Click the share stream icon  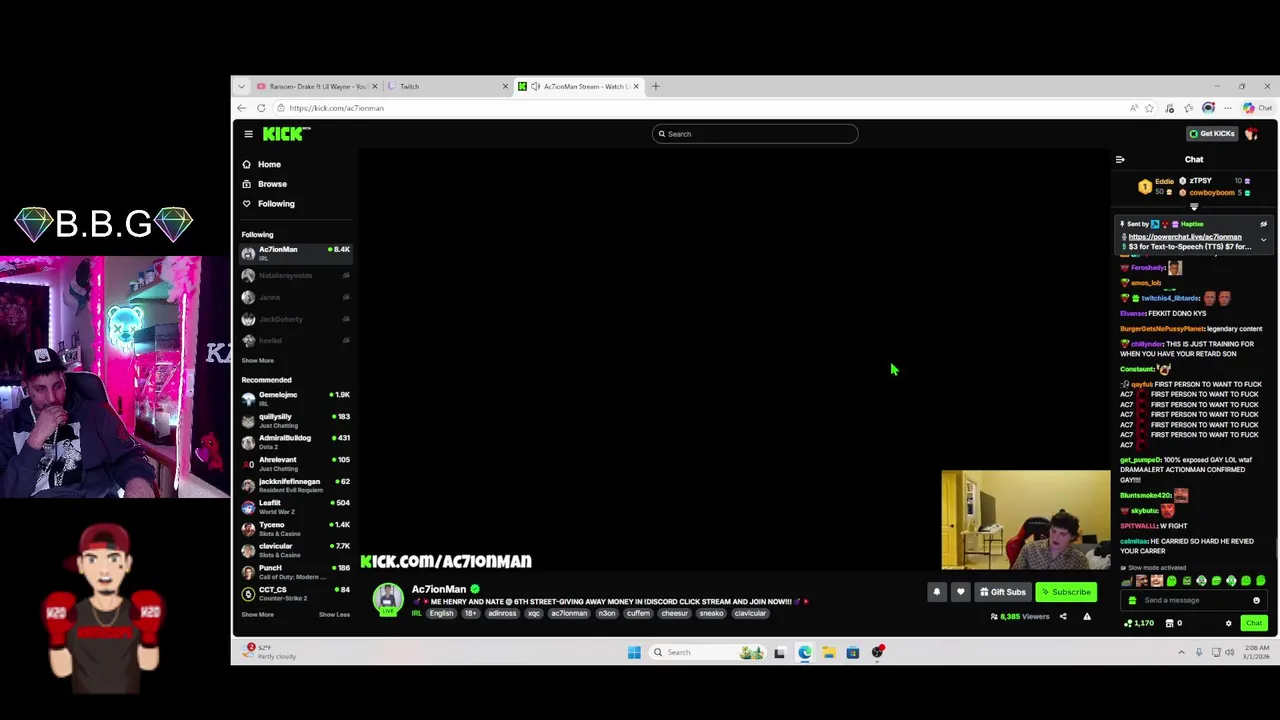click(x=1063, y=617)
